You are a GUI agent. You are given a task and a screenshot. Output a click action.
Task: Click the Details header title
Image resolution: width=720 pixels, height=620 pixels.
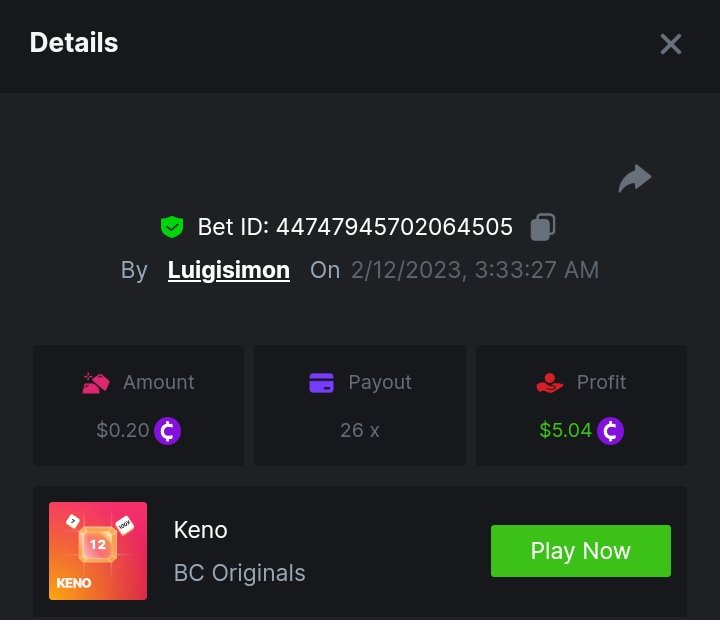(74, 43)
